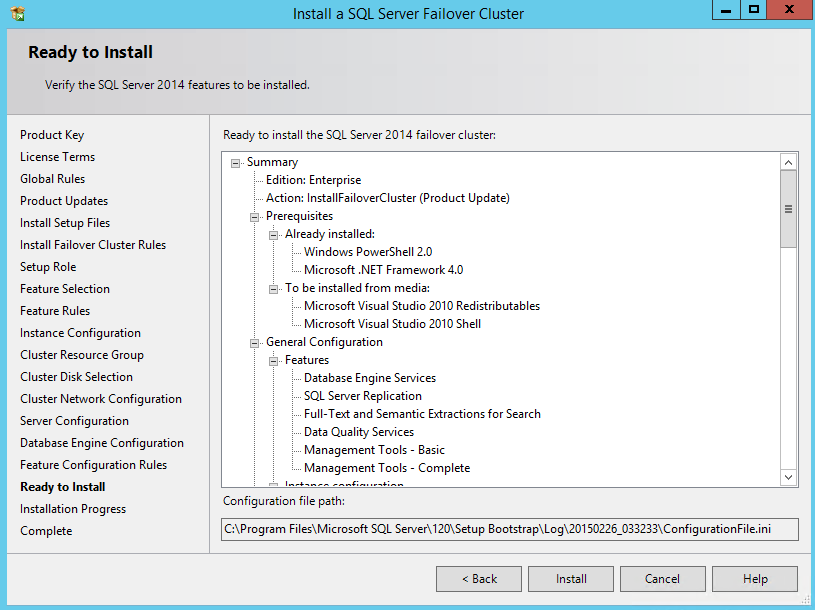Select Windows PowerShell 2.0 item

point(368,252)
